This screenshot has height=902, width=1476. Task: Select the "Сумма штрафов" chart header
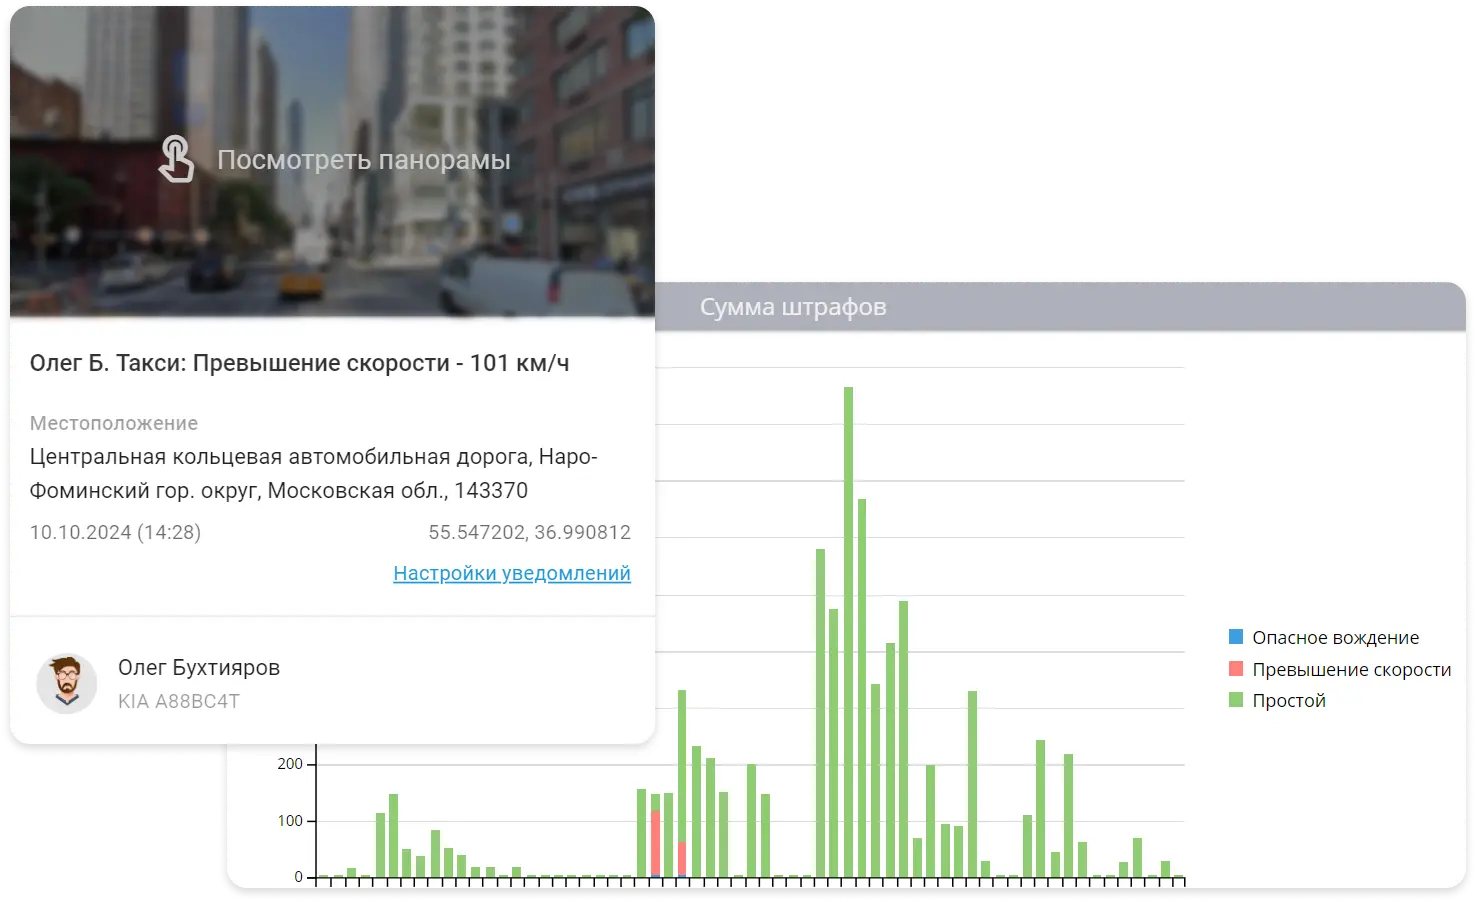coord(792,307)
